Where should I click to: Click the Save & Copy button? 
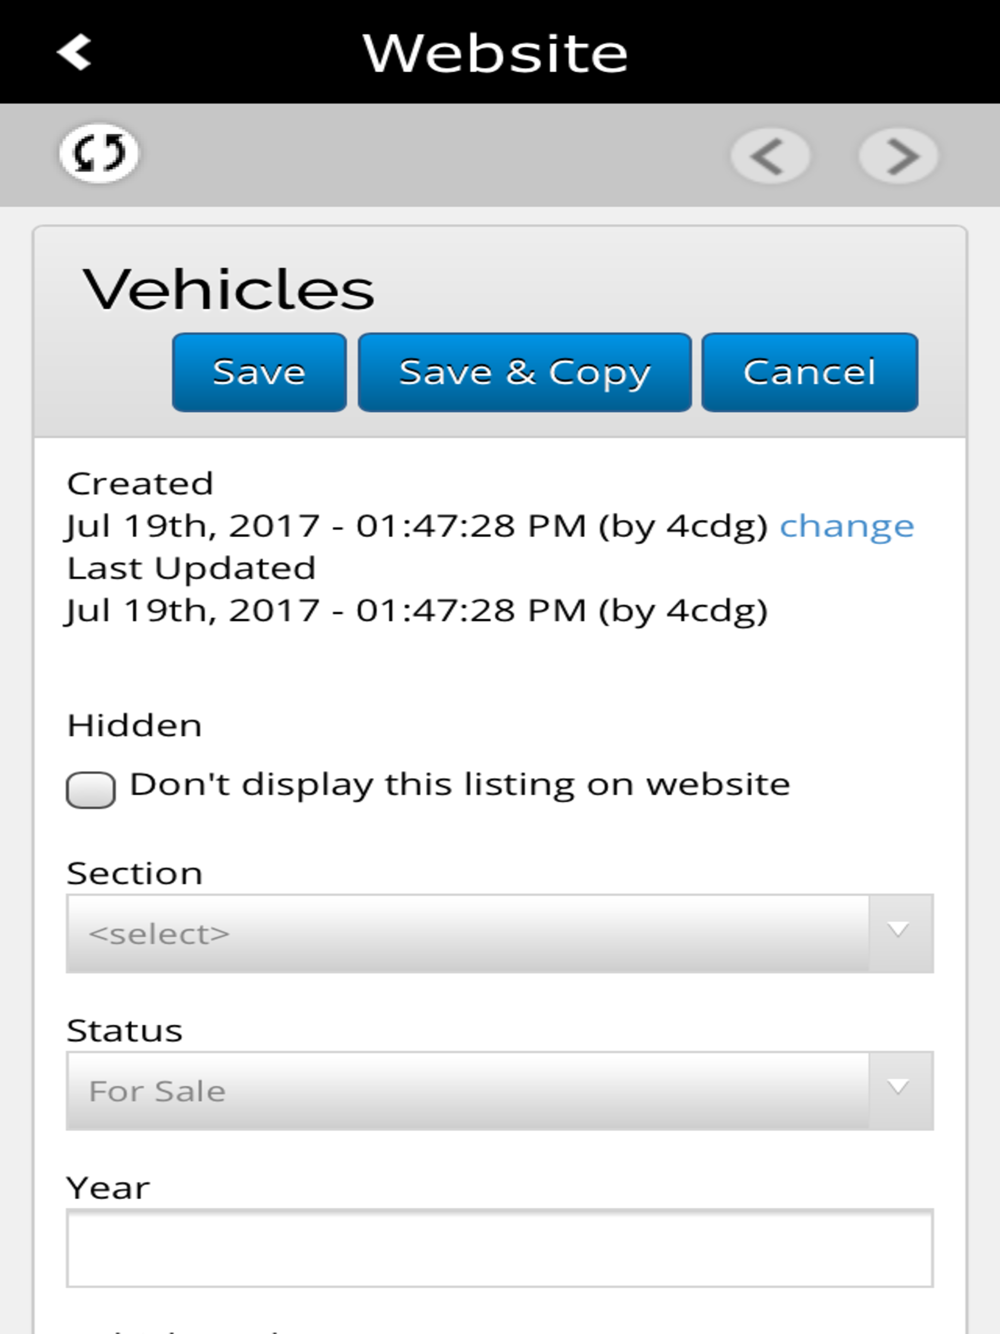(x=525, y=372)
